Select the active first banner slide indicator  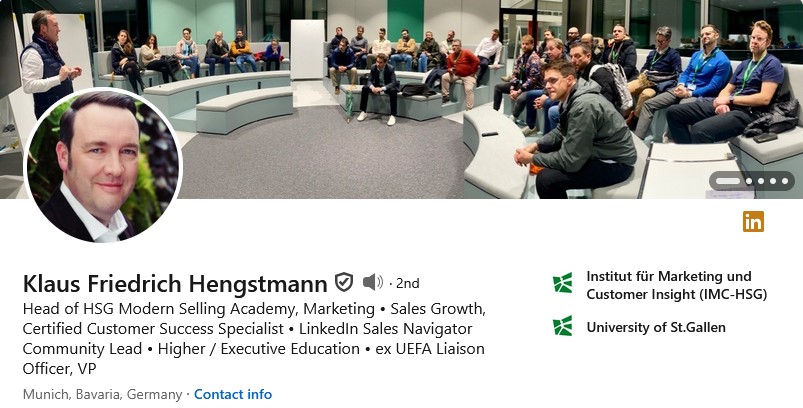click(x=728, y=181)
